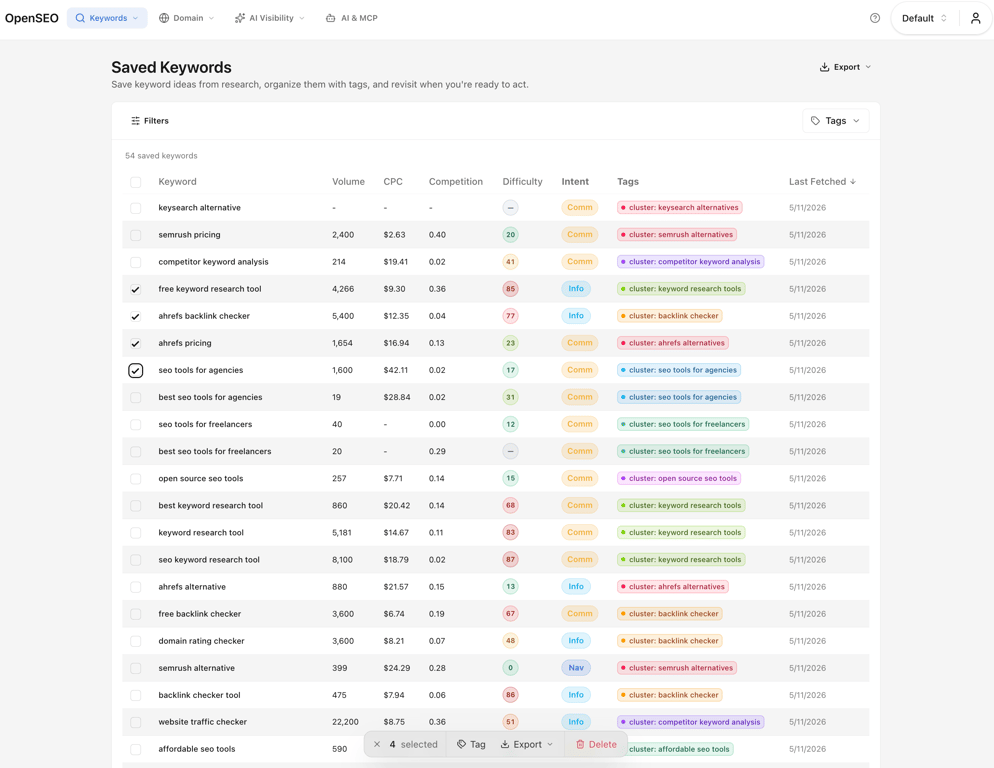Sort by the Last Fetched column header
The height and width of the screenshot is (768, 994).
point(822,182)
